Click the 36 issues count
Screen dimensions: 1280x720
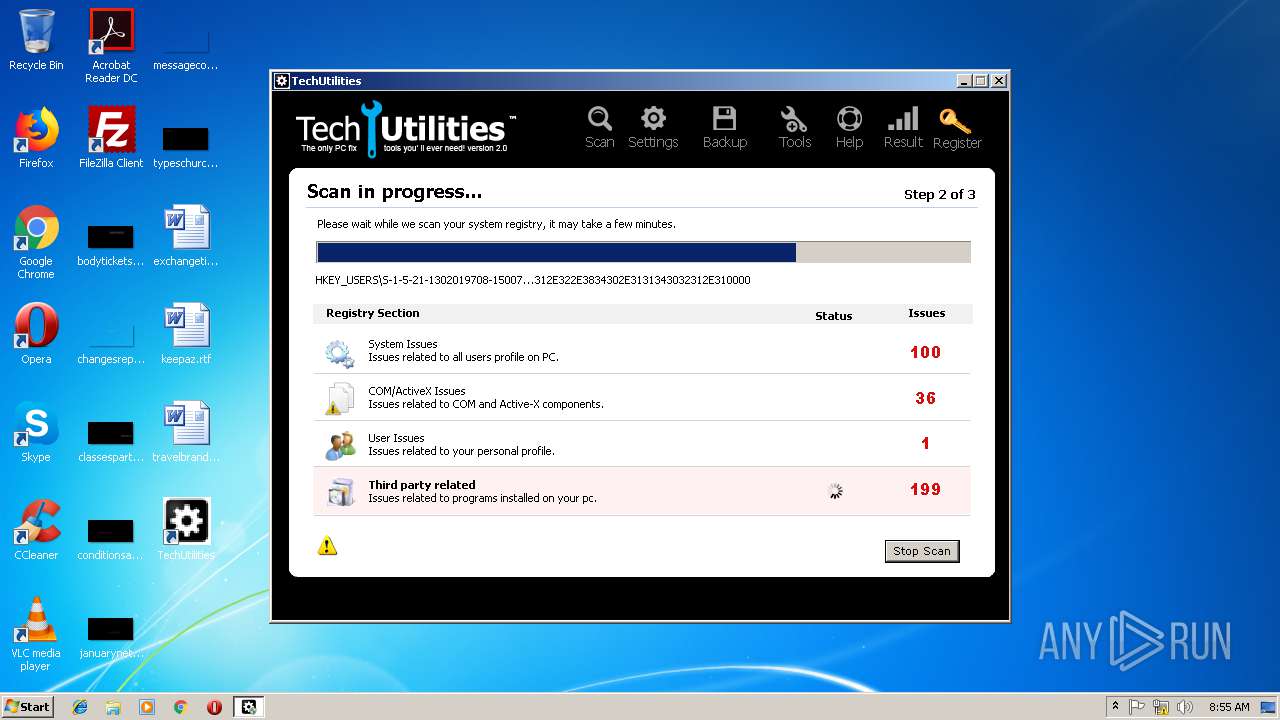point(926,398)
